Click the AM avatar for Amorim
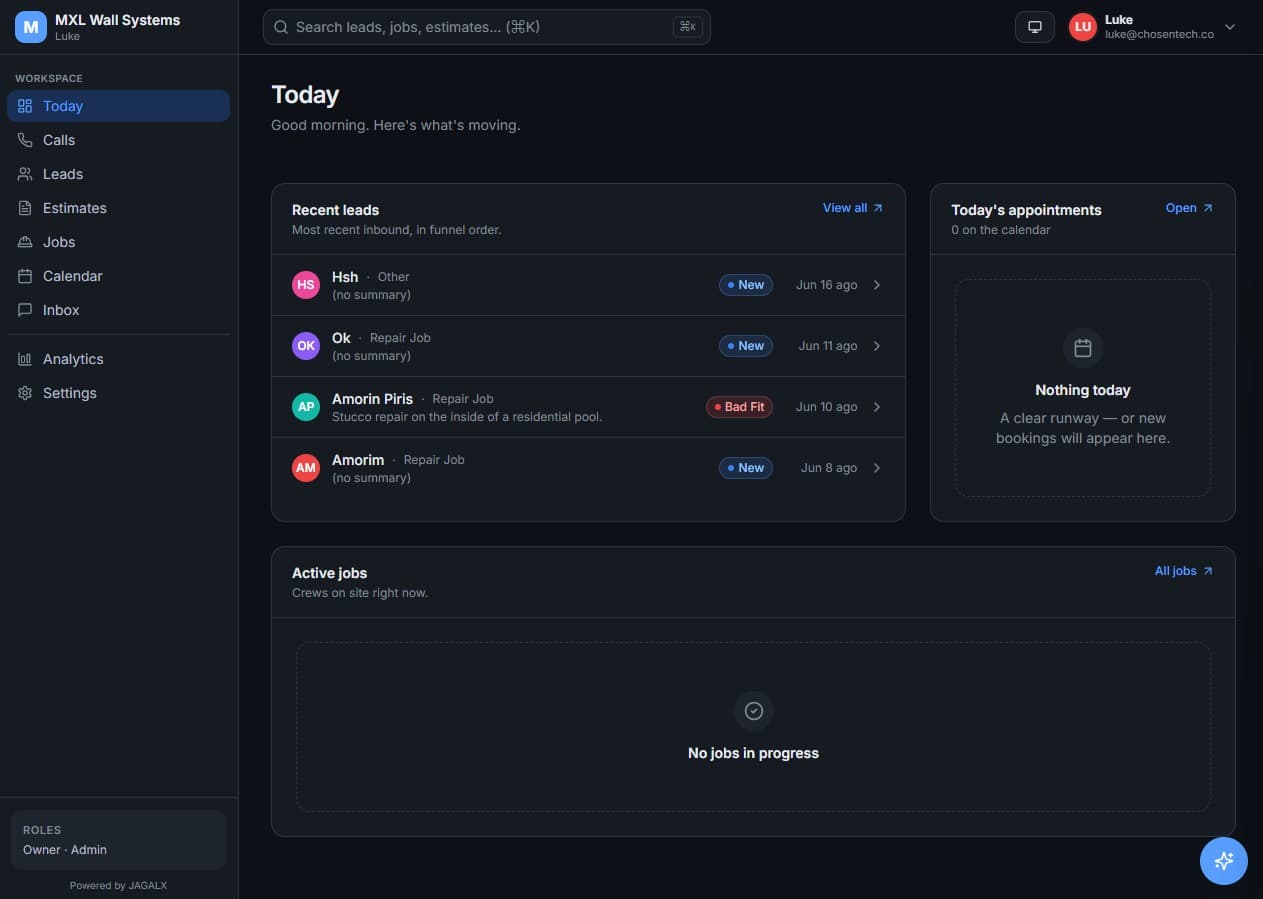 [x=306, y=468]
